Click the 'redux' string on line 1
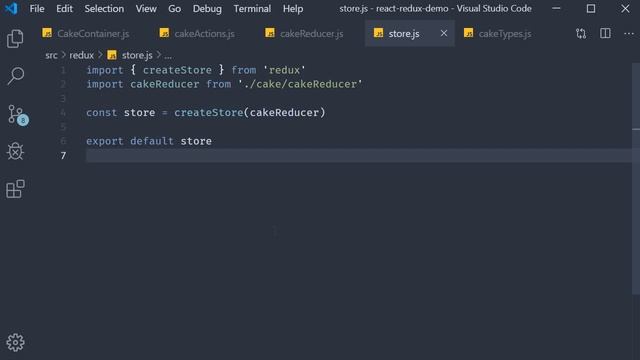The height and width of the screenshot is (360, 640). coord(284,70)
